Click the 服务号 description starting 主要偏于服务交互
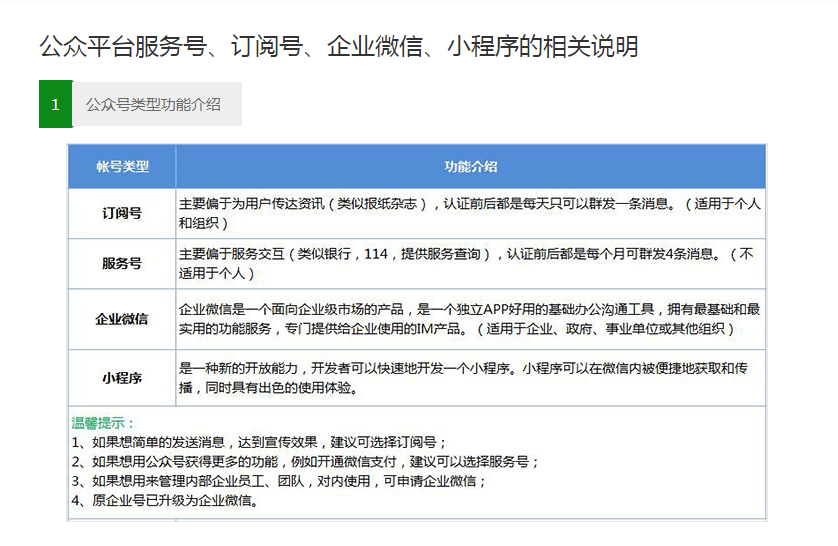This screenshot has height=546, width=838. [x=466, y=263]
